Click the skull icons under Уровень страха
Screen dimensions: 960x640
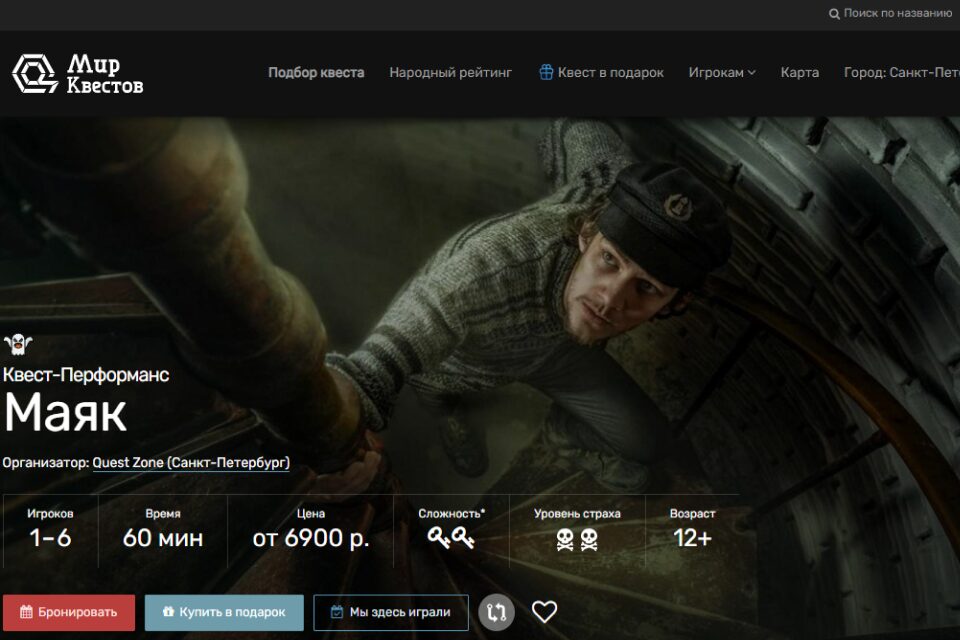(577, 539)
